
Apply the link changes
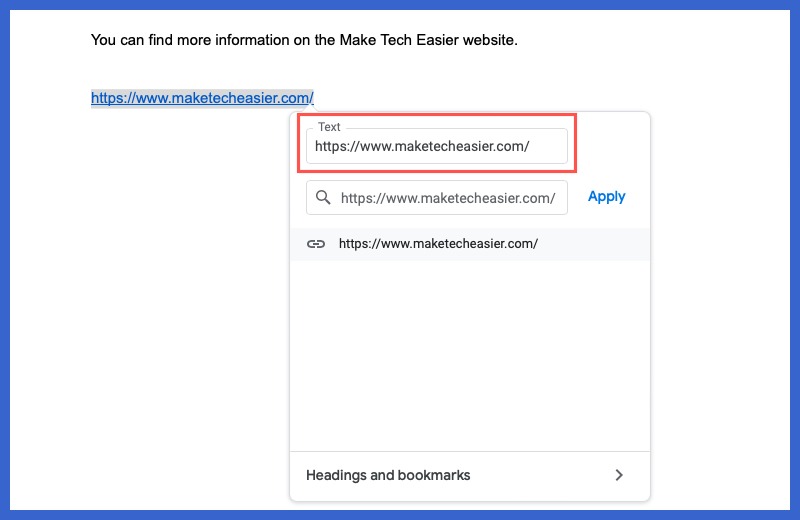tap(606, 196)
